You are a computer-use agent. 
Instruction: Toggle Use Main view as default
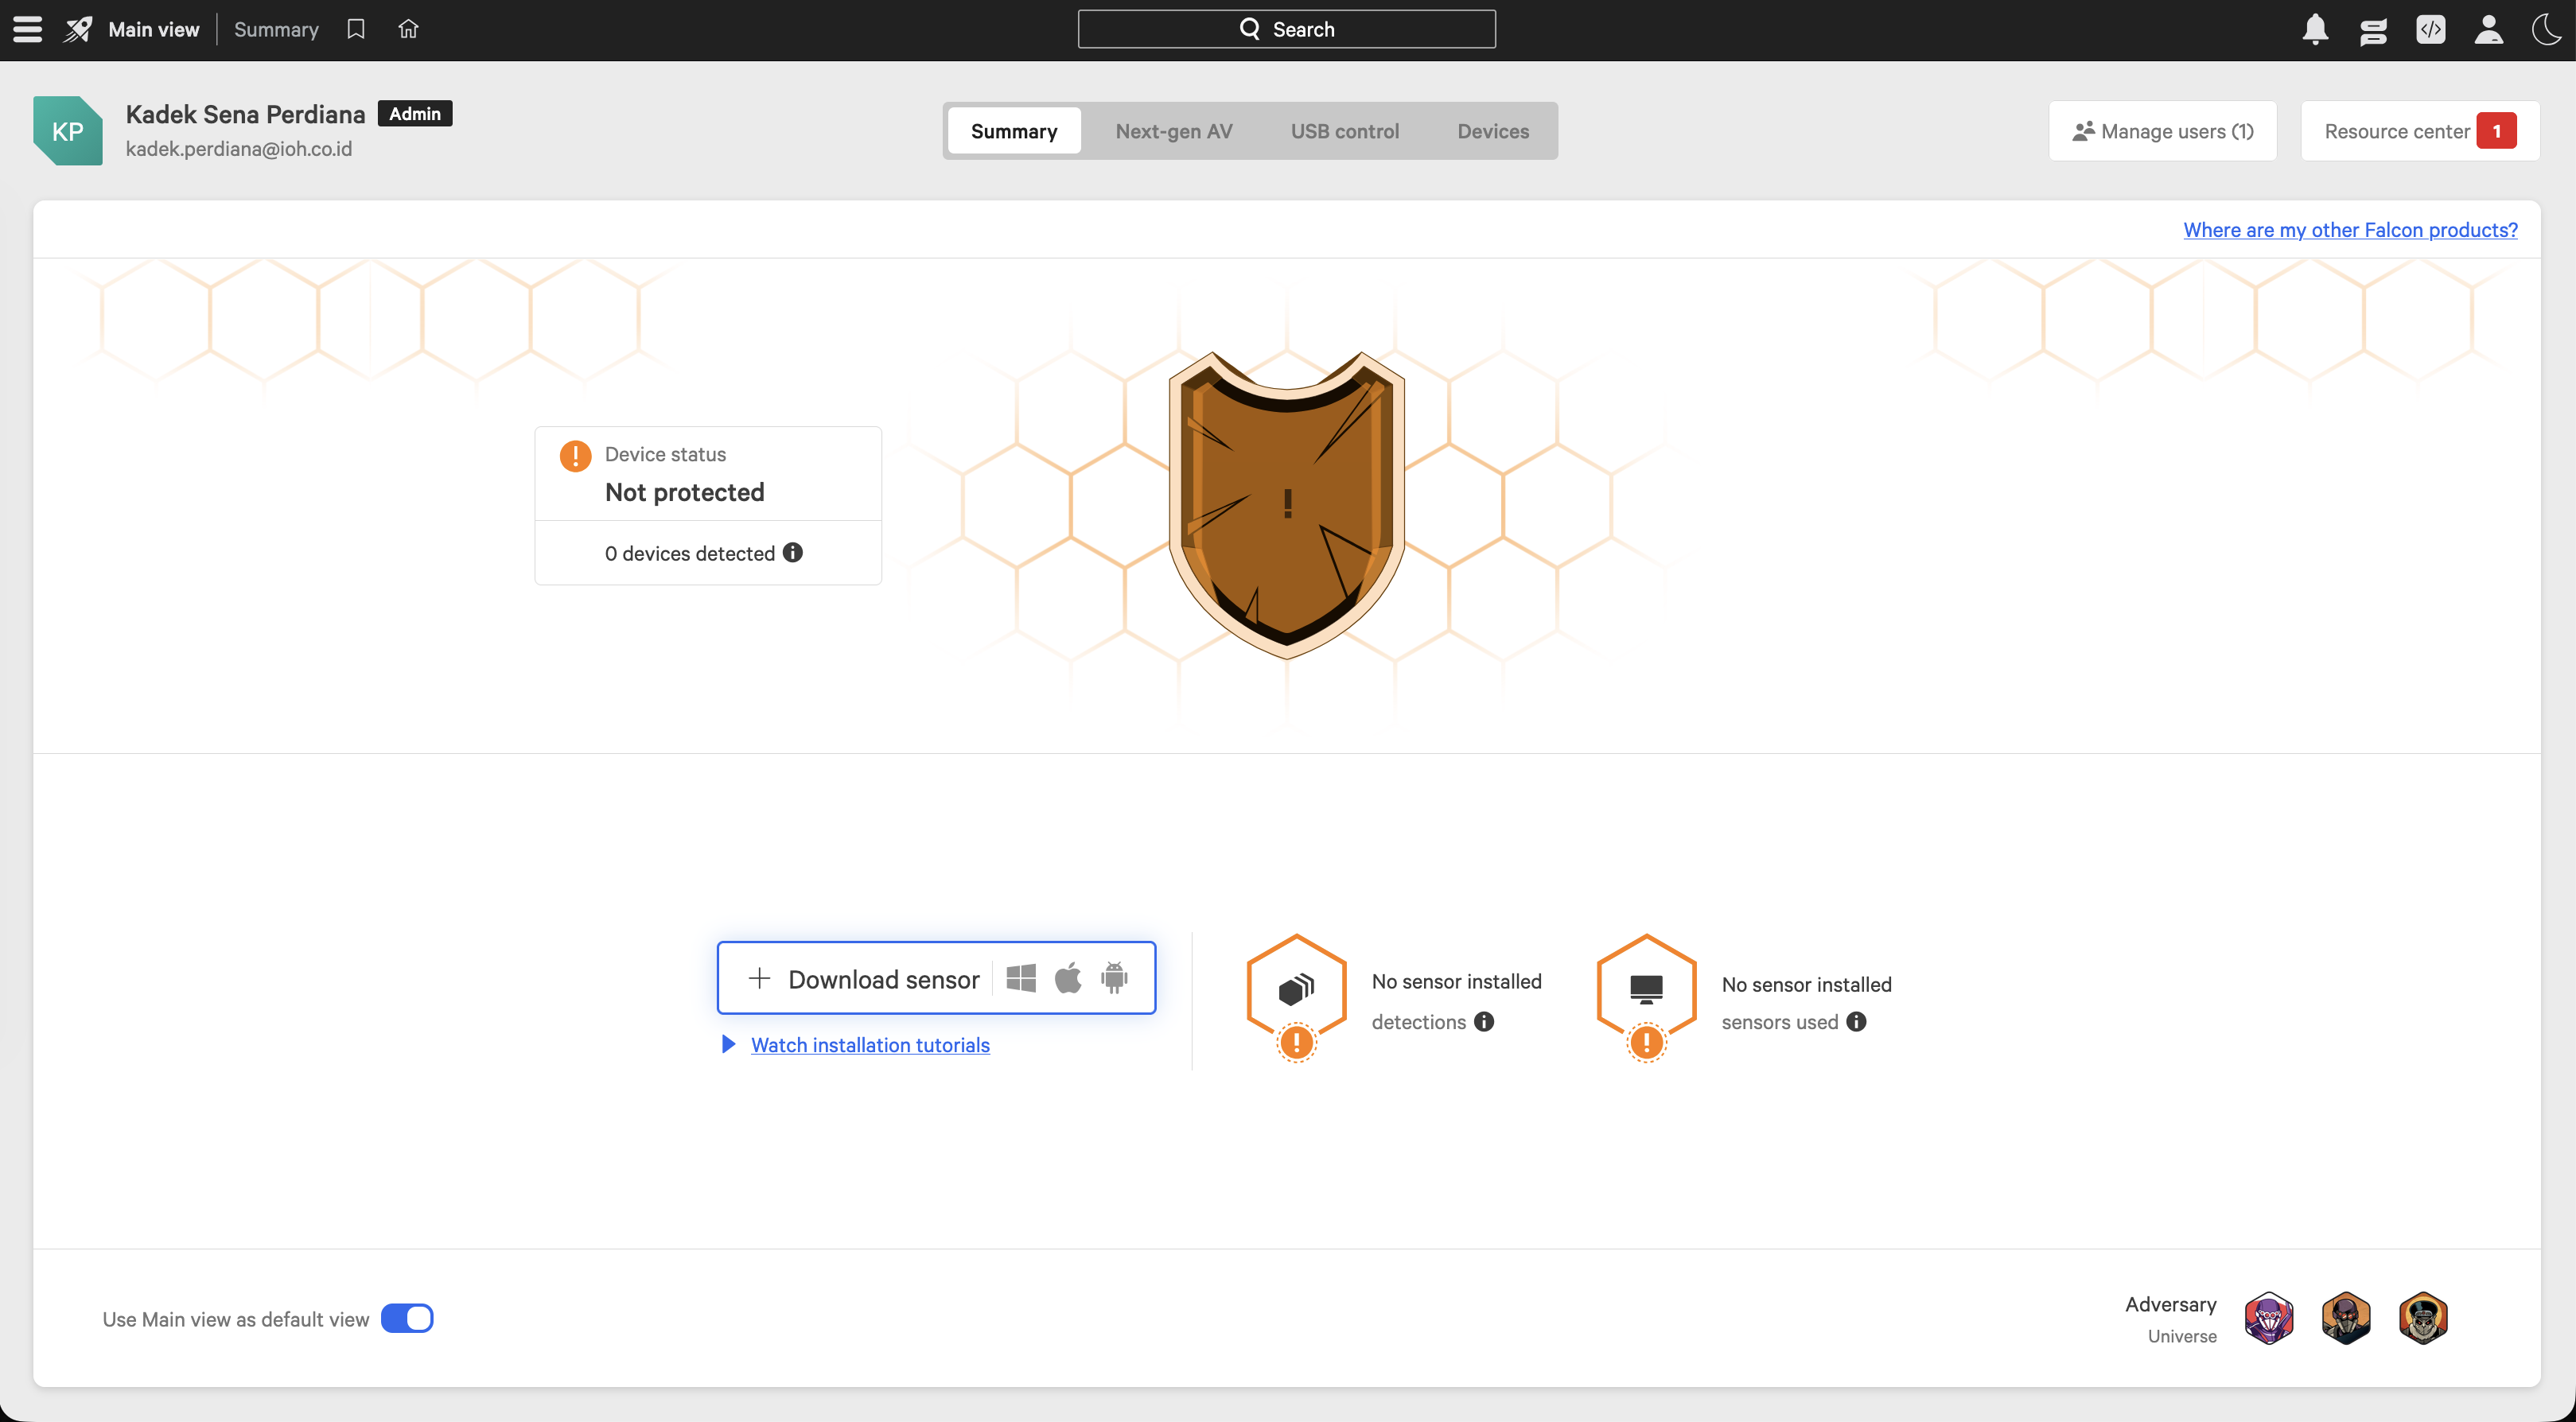click(x=407, y=1318)
